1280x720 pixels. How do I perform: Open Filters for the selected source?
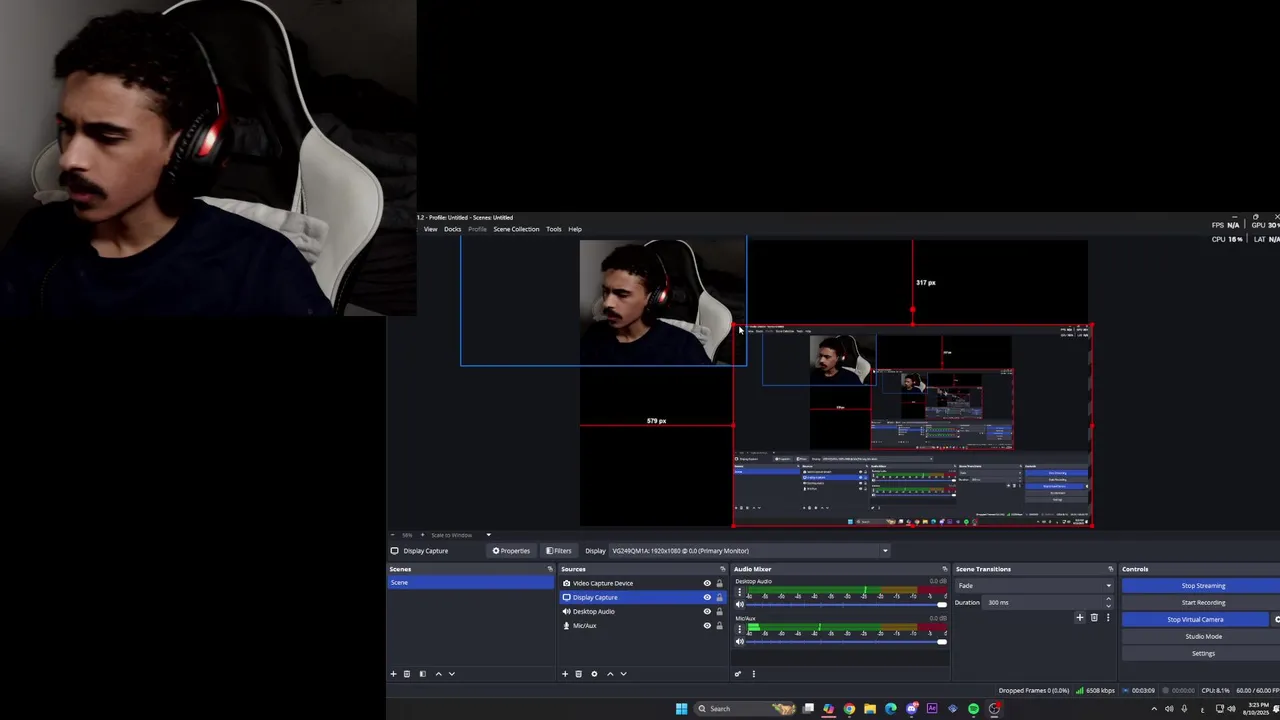pyautogui.click(x=559, y=551)
